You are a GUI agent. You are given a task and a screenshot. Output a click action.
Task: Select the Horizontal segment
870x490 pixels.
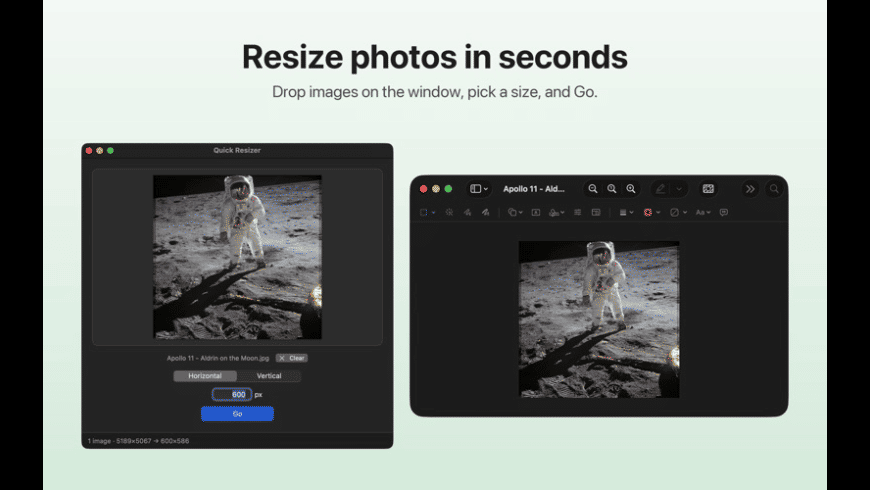click(x=205, y=376)
